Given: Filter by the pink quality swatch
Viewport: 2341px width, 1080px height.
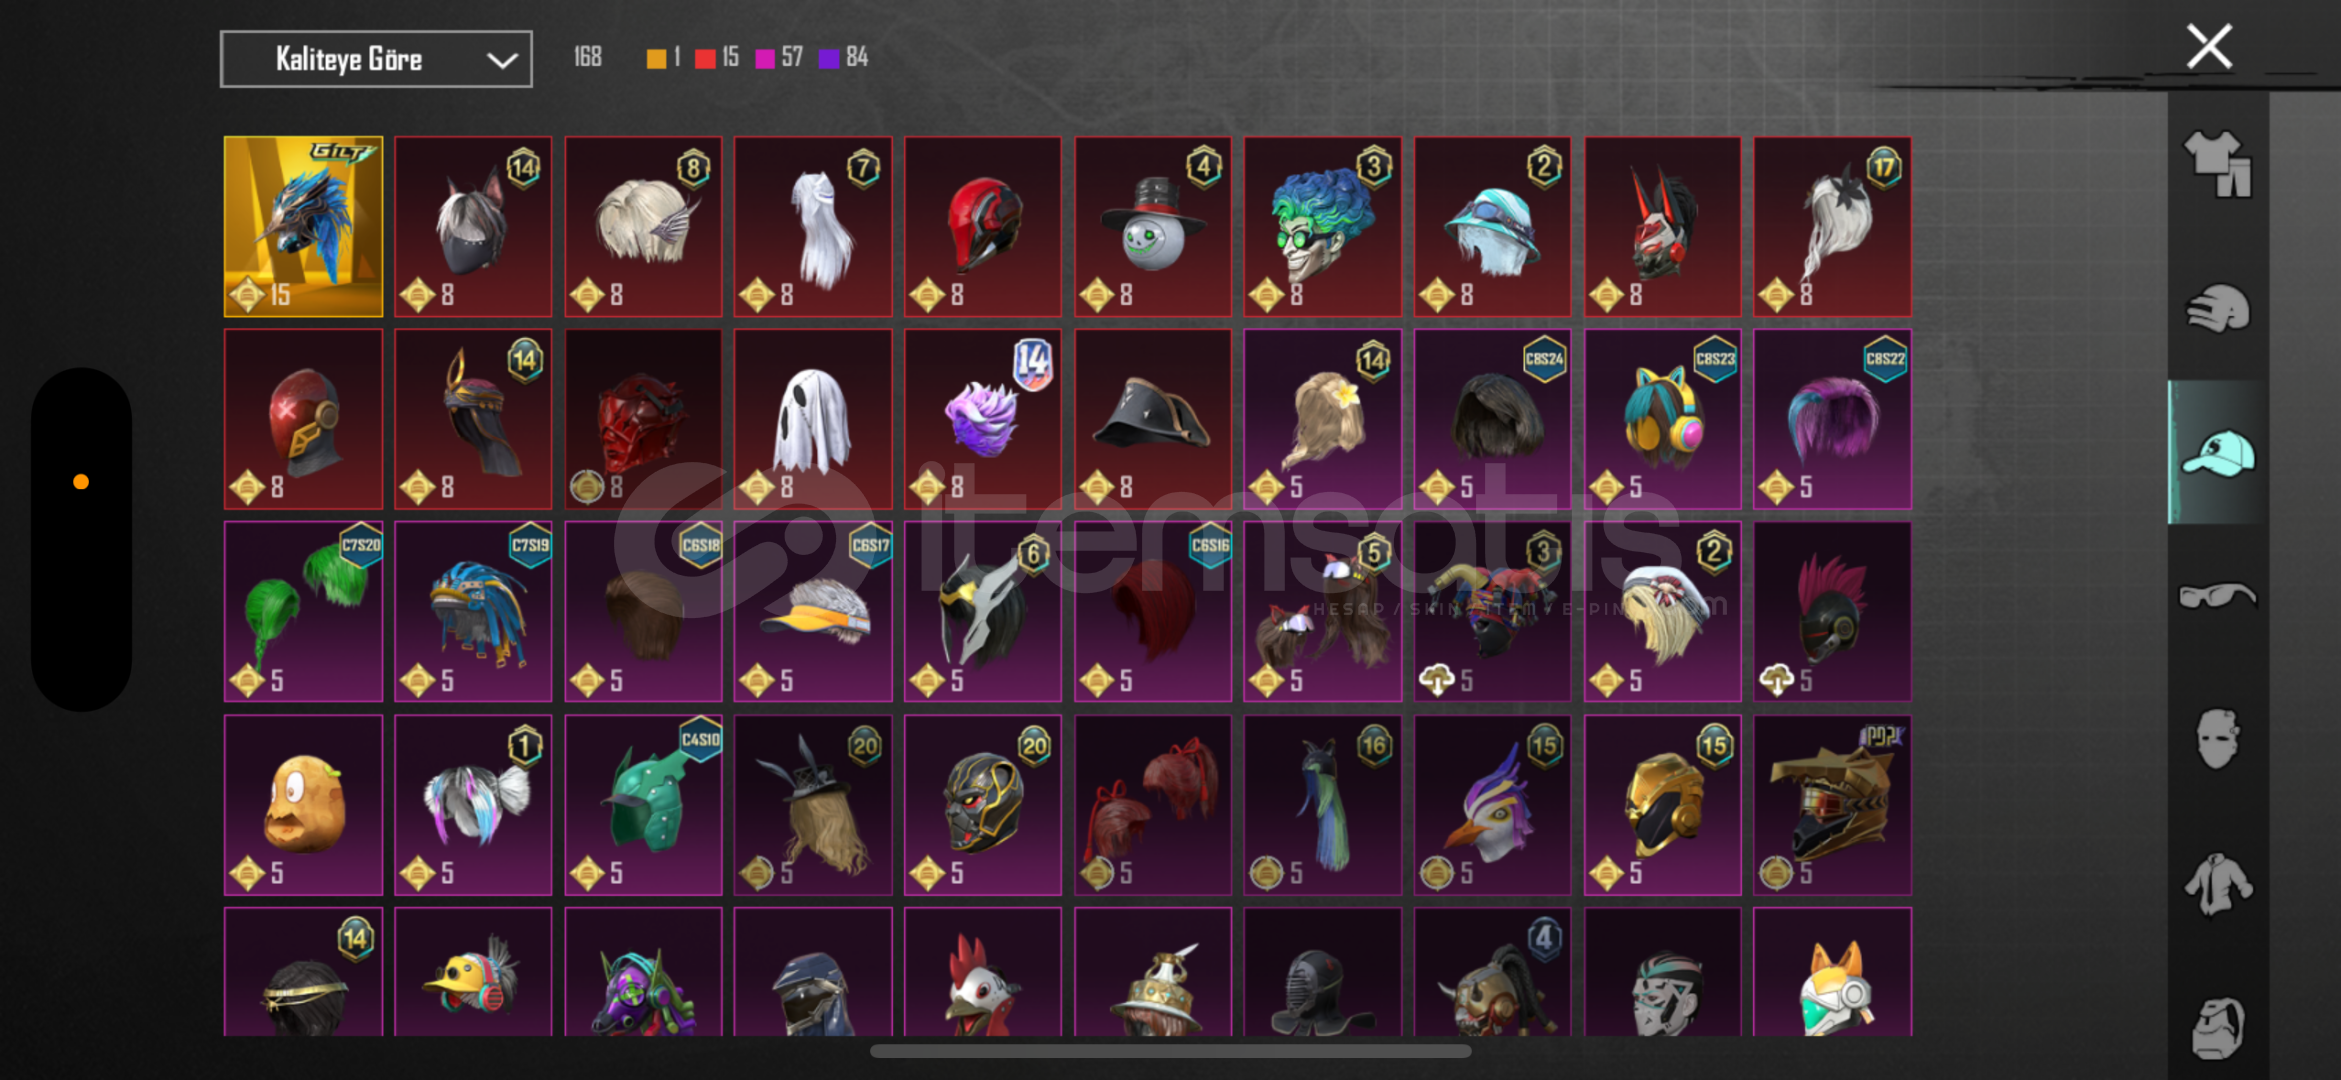Looking at the screenshot, I should pyautogui.click(x=765, y=58).
